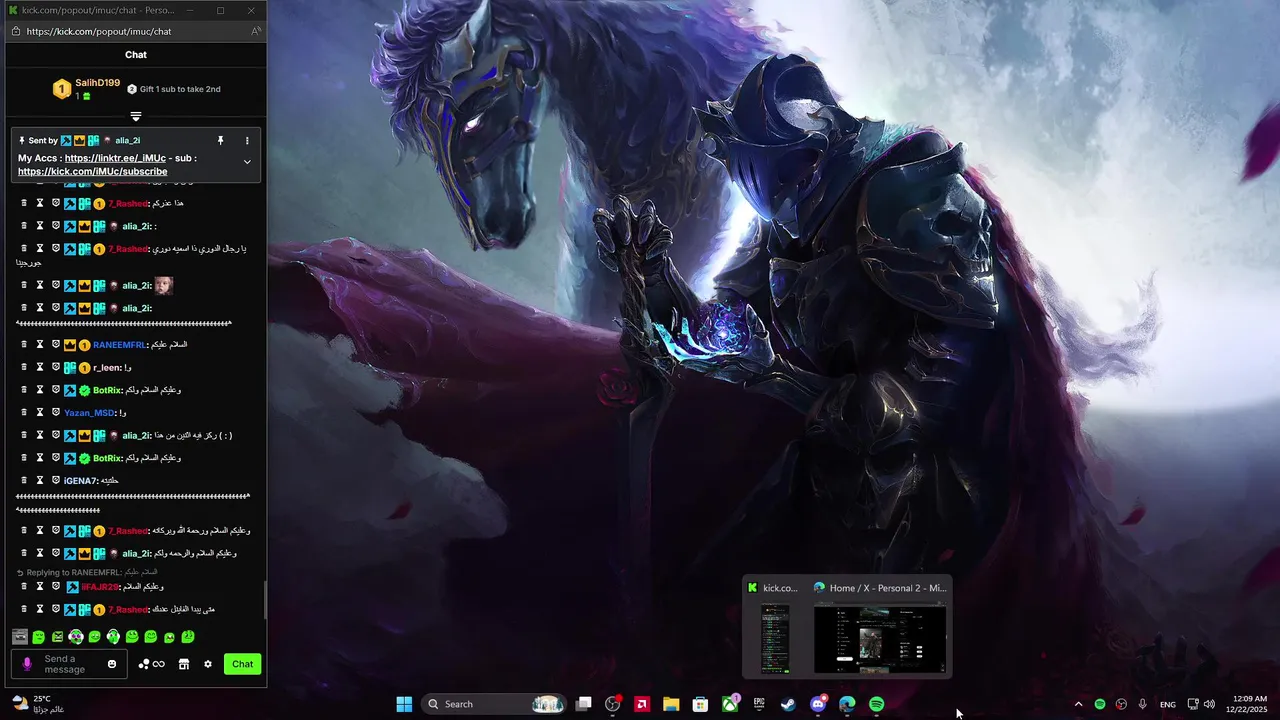Open the volume control in system tray
Screen dimensions: 1280x720
1209,704
